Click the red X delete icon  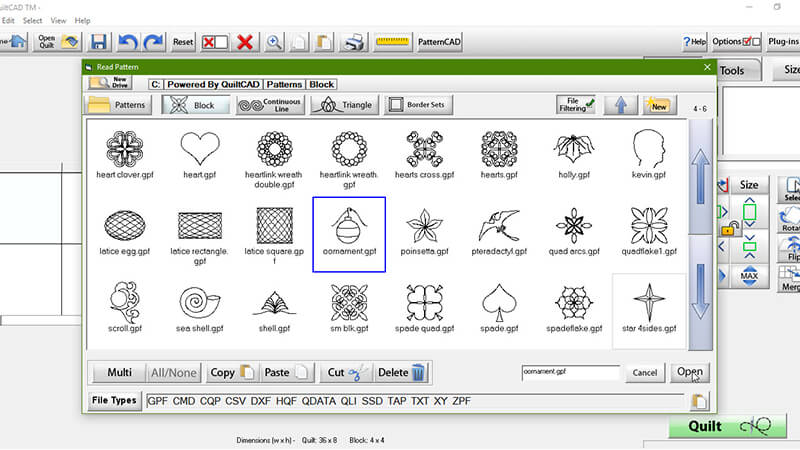(x=244, y=42)
